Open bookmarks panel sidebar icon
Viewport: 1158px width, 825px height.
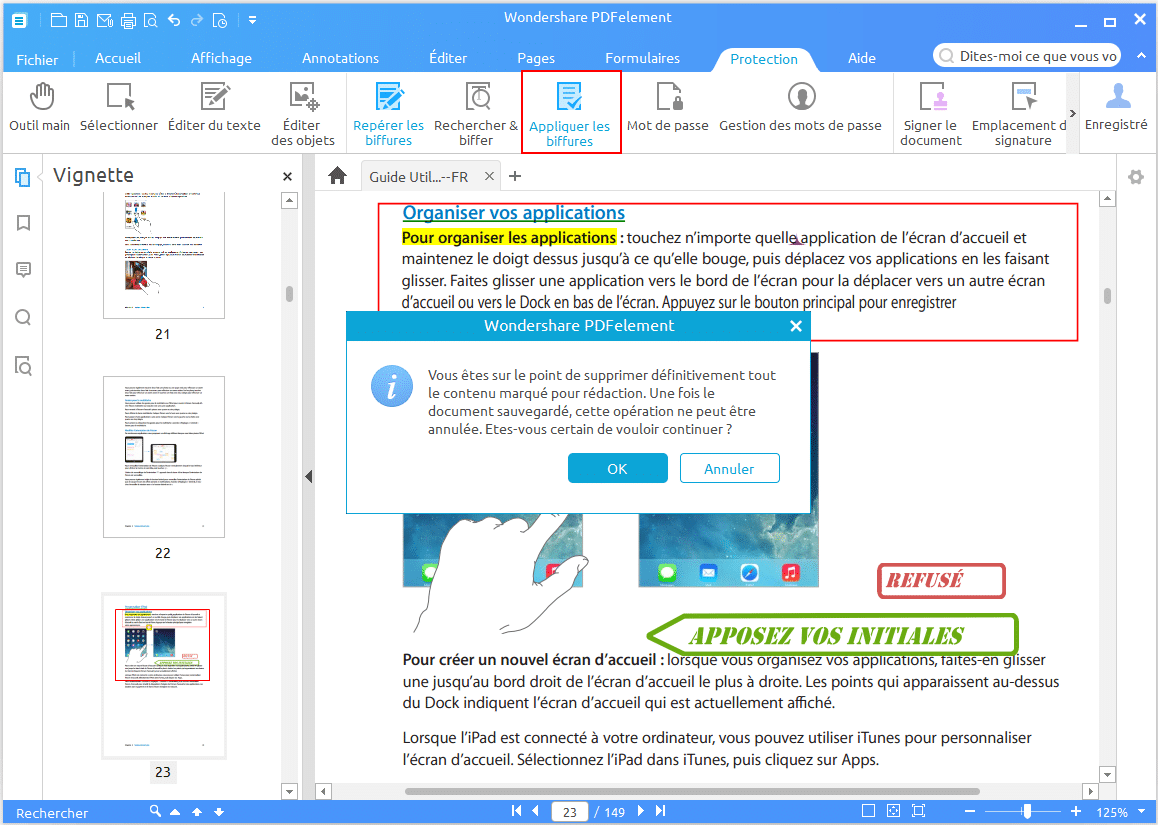click(23, 223)
